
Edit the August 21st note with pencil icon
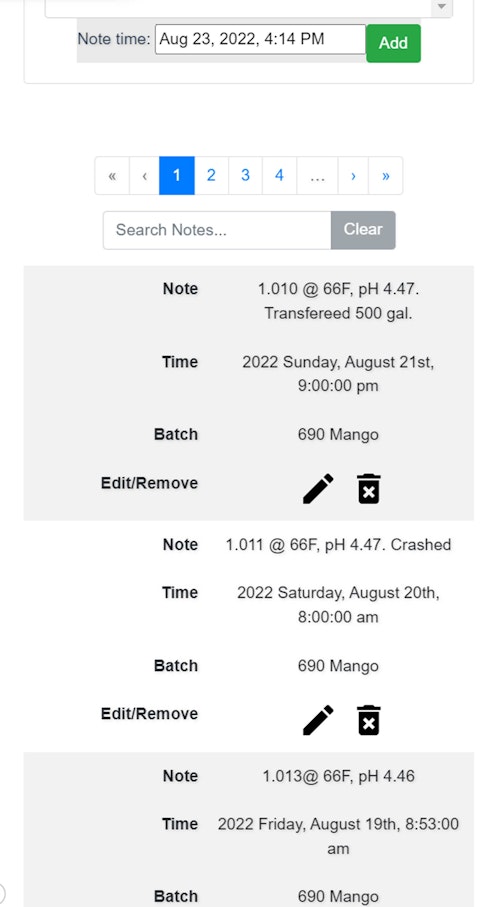point(318,489)
